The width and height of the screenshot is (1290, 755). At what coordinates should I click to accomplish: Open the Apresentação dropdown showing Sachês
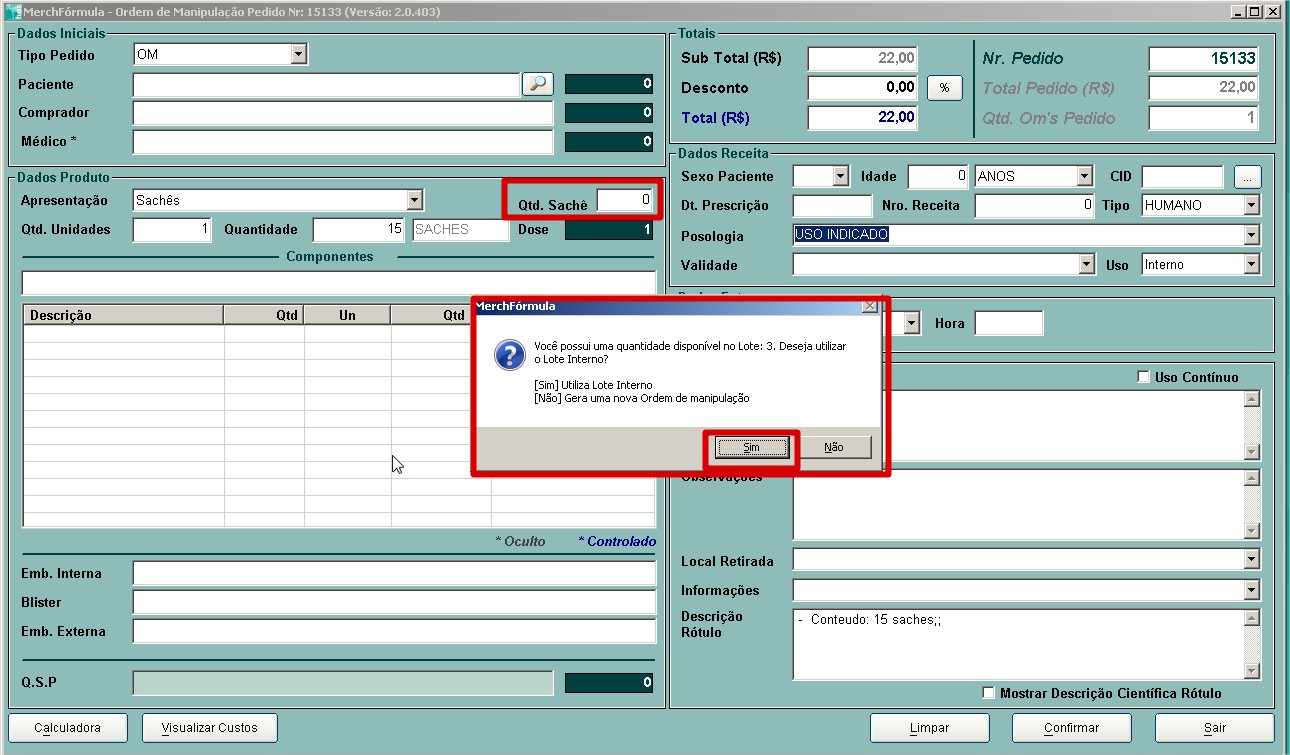pyautogui.click(x=414, y=200)
